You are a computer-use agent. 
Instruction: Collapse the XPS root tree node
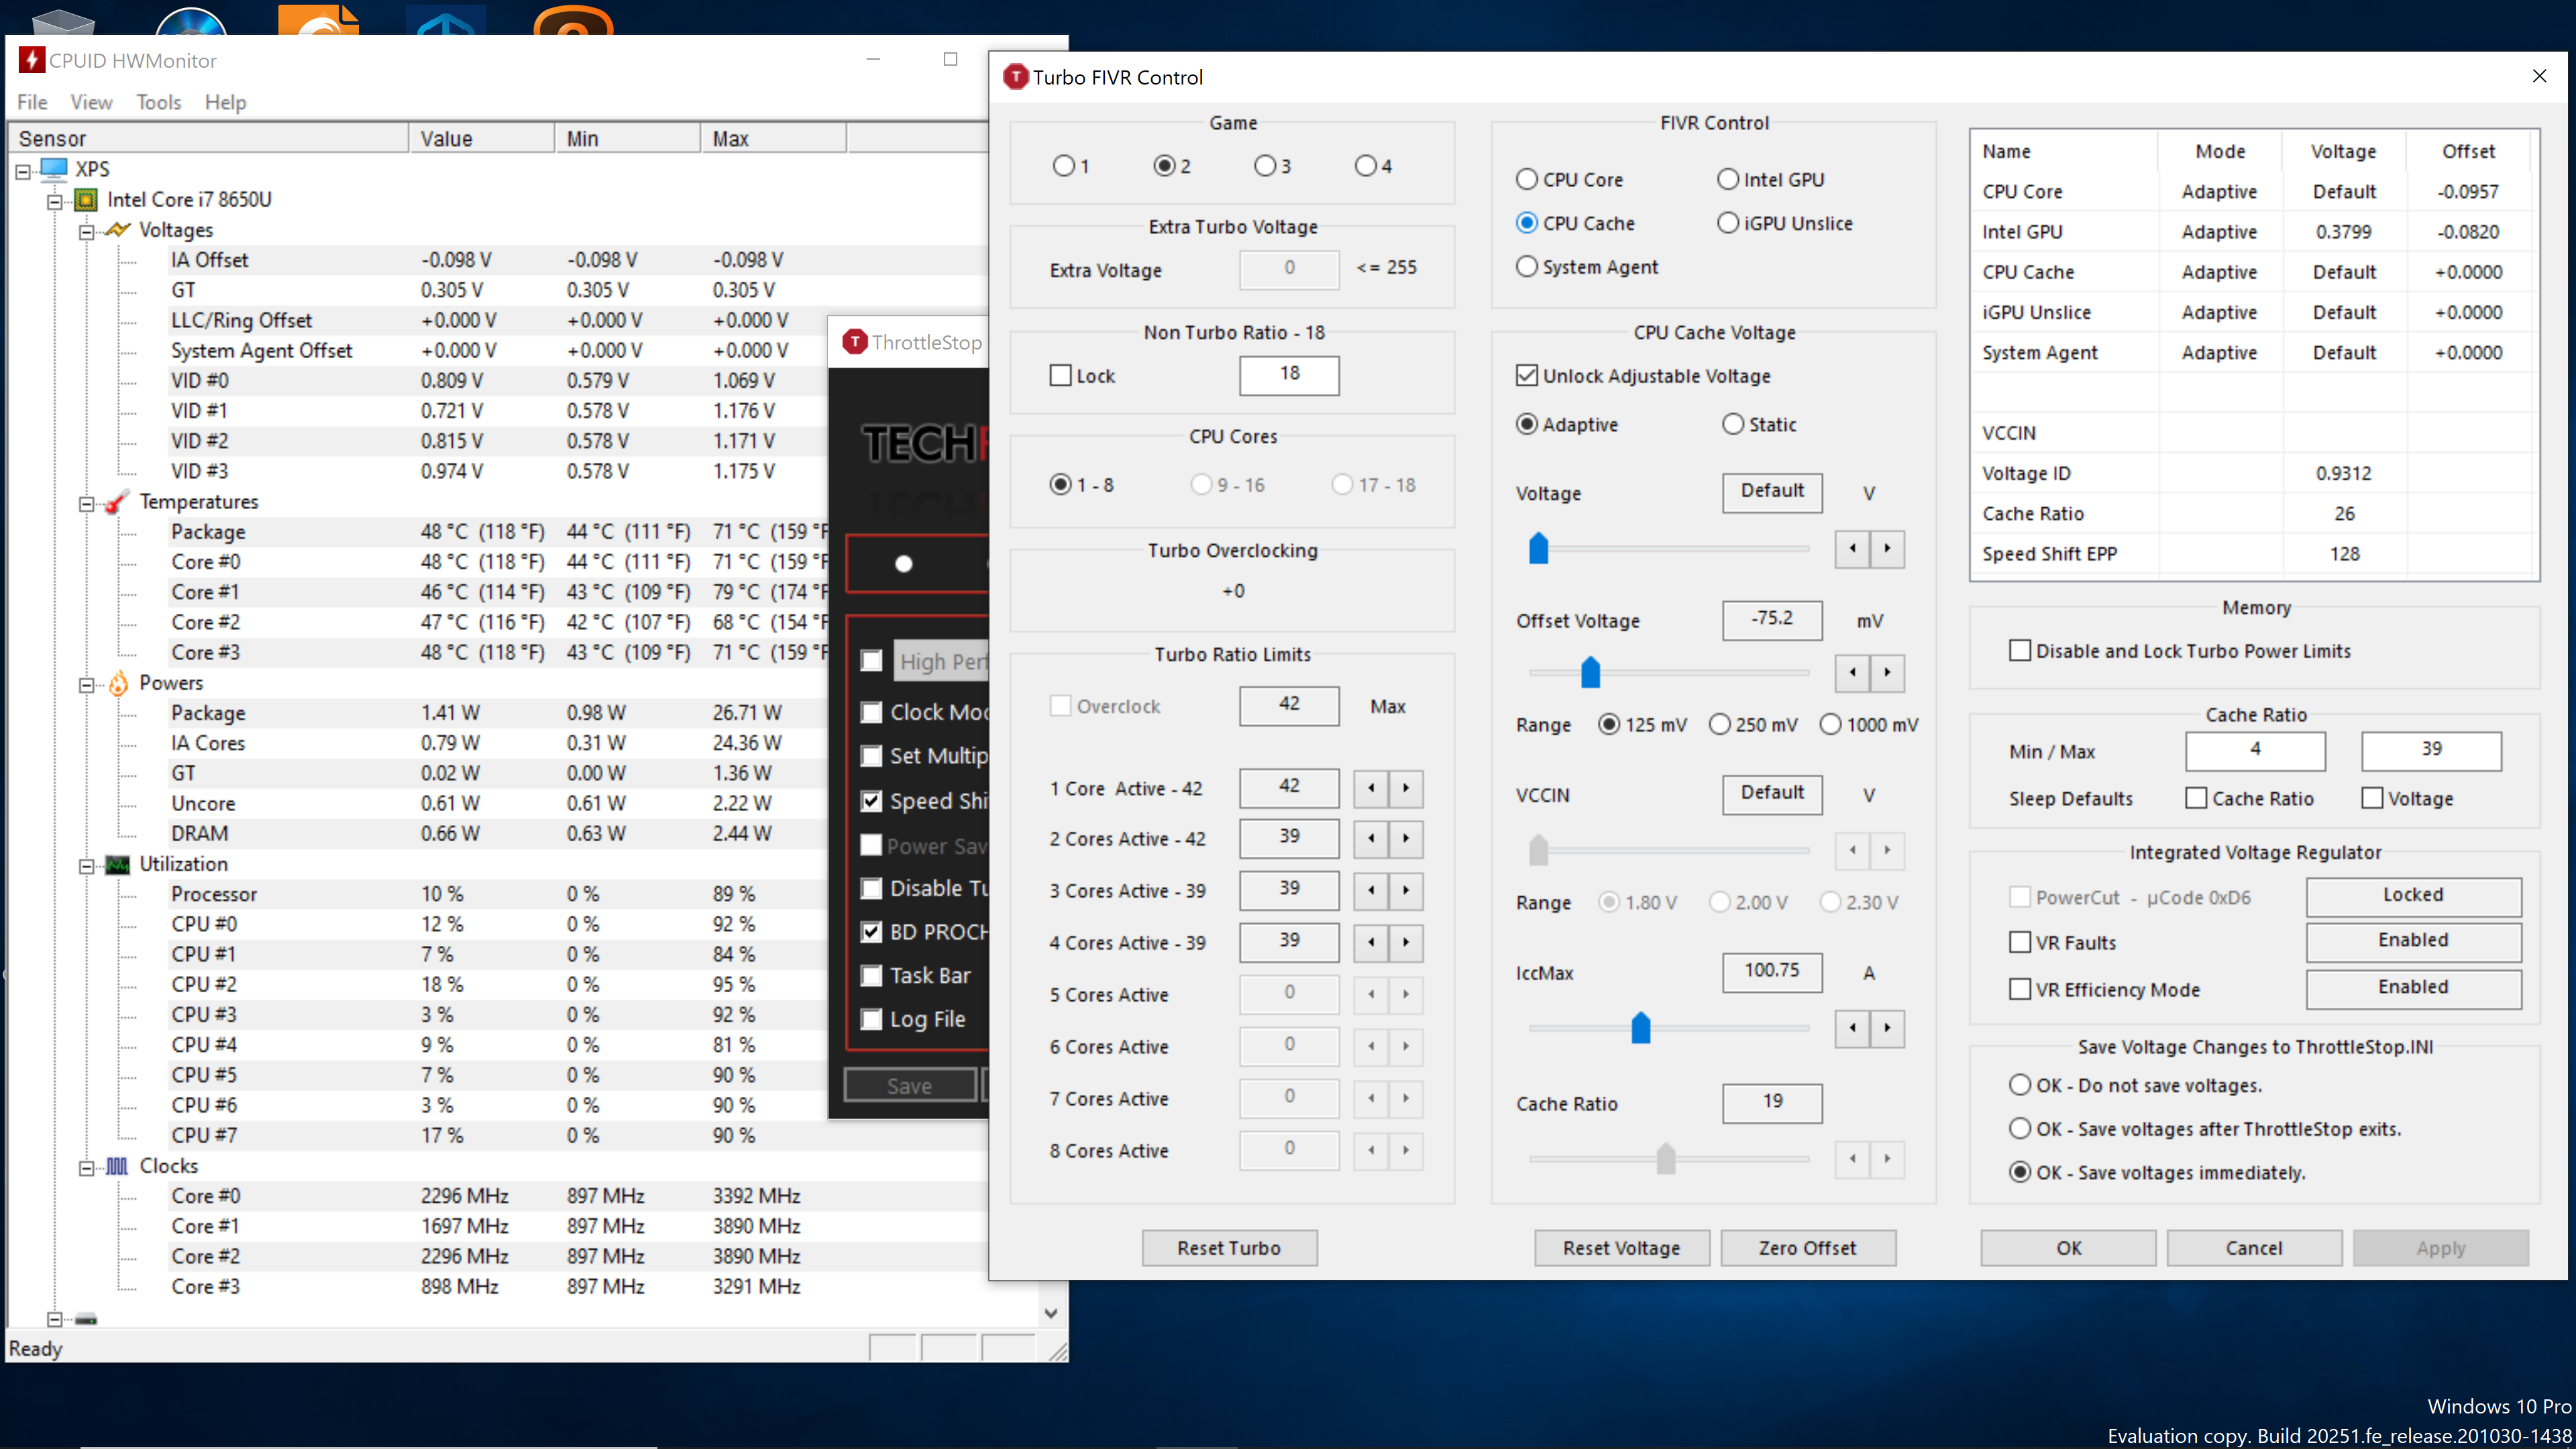coord(23,171)
